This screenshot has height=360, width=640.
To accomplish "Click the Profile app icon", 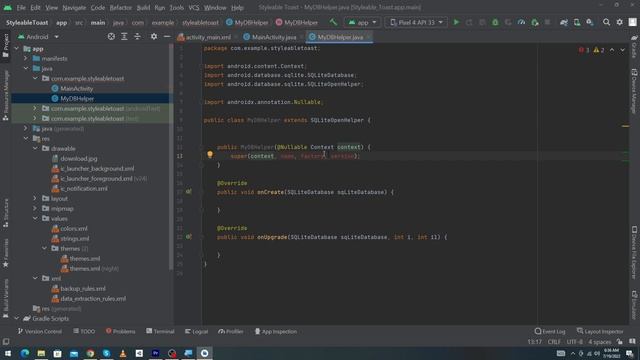I will pyautogui.click(x=521, y=22).
